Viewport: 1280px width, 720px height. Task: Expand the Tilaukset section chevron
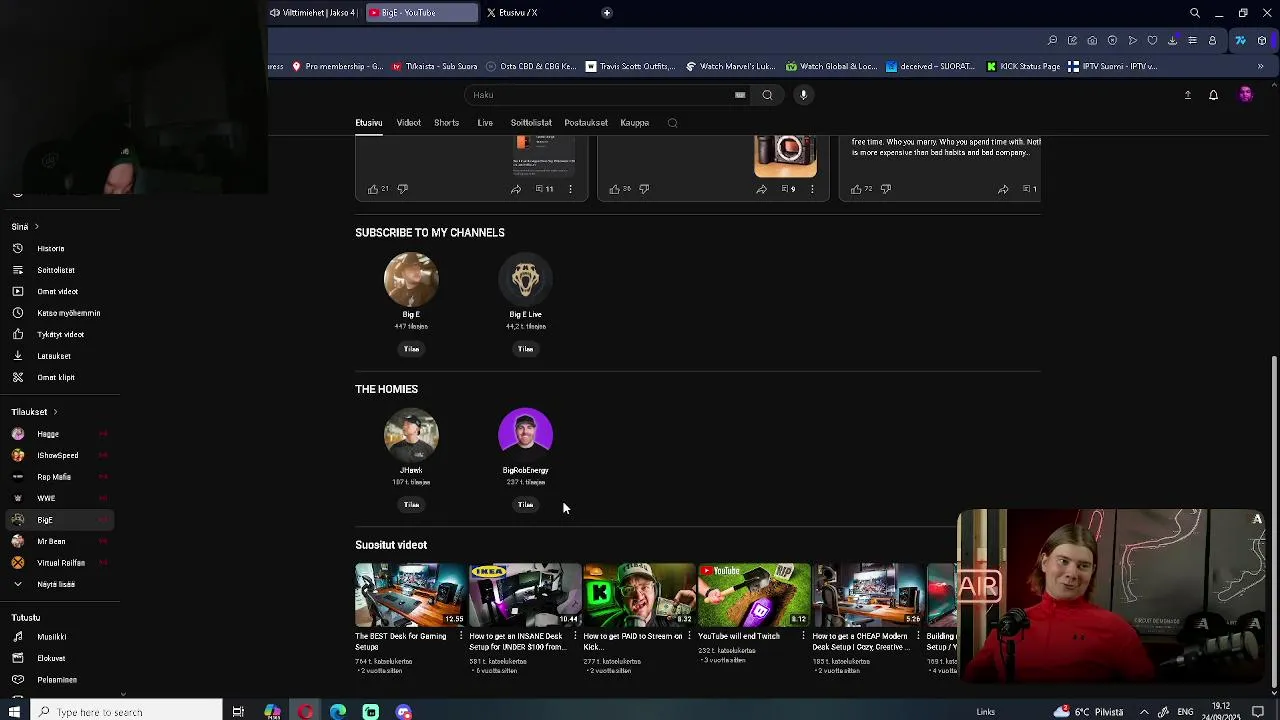[55, 412]
